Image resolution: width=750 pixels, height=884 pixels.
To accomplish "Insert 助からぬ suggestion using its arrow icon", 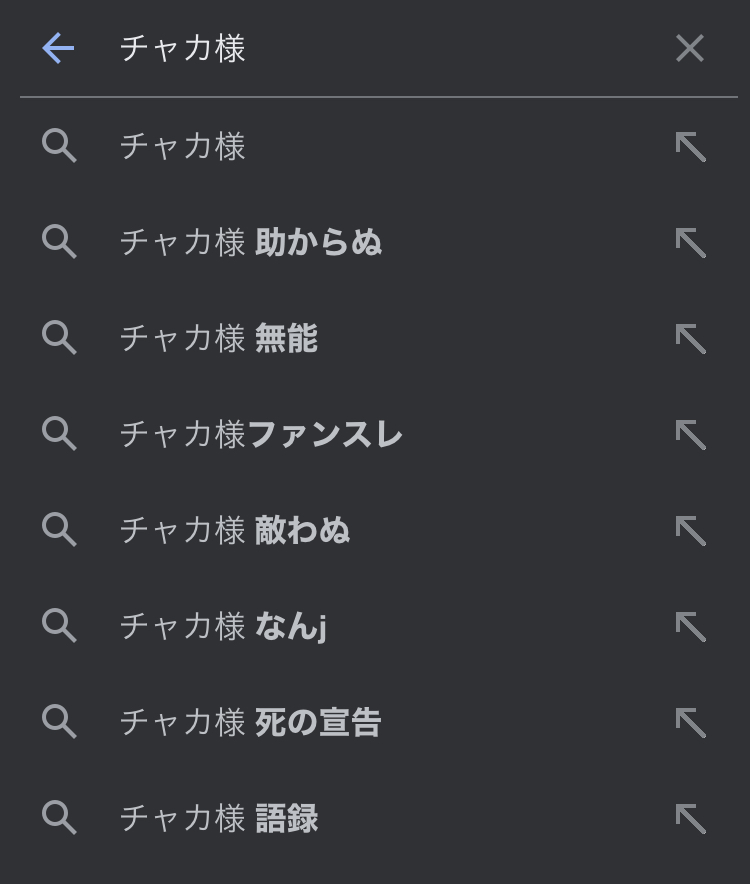I will click(x=690, y=243).
